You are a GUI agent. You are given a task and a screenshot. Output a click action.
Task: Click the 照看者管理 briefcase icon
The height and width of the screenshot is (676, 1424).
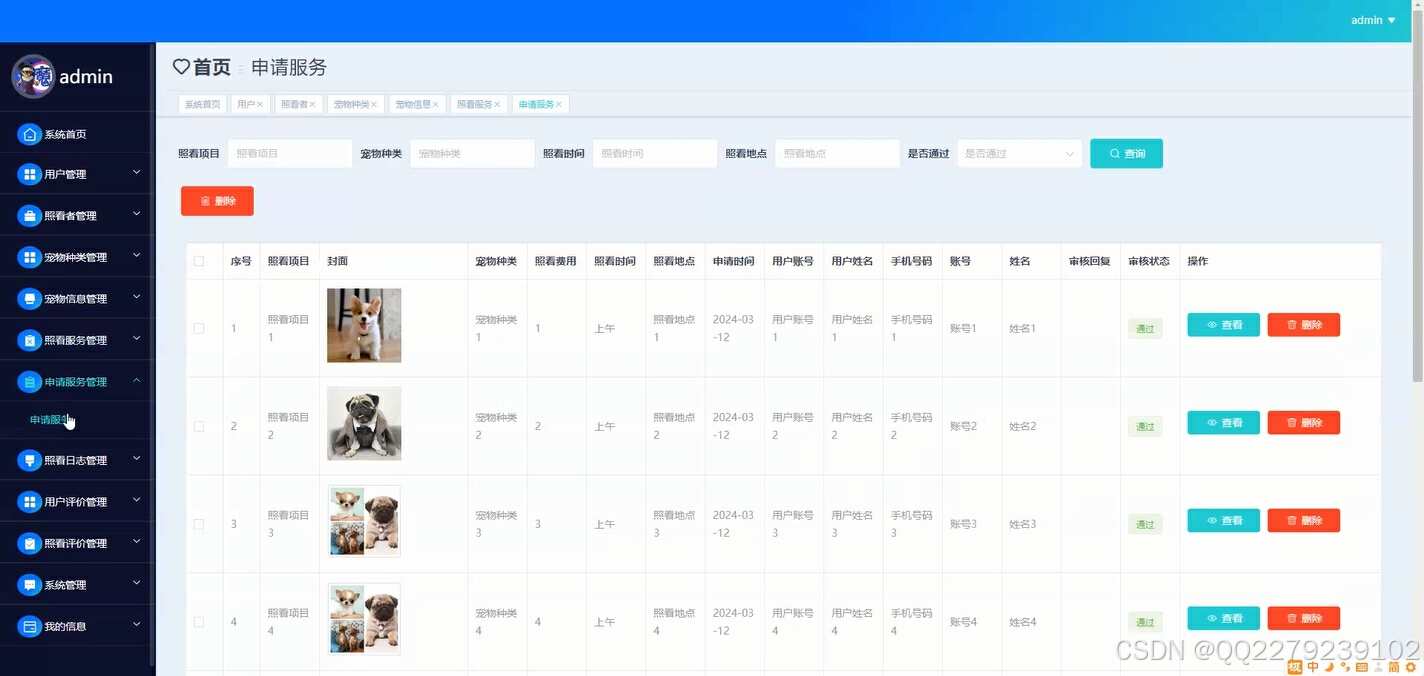(29, 214)
